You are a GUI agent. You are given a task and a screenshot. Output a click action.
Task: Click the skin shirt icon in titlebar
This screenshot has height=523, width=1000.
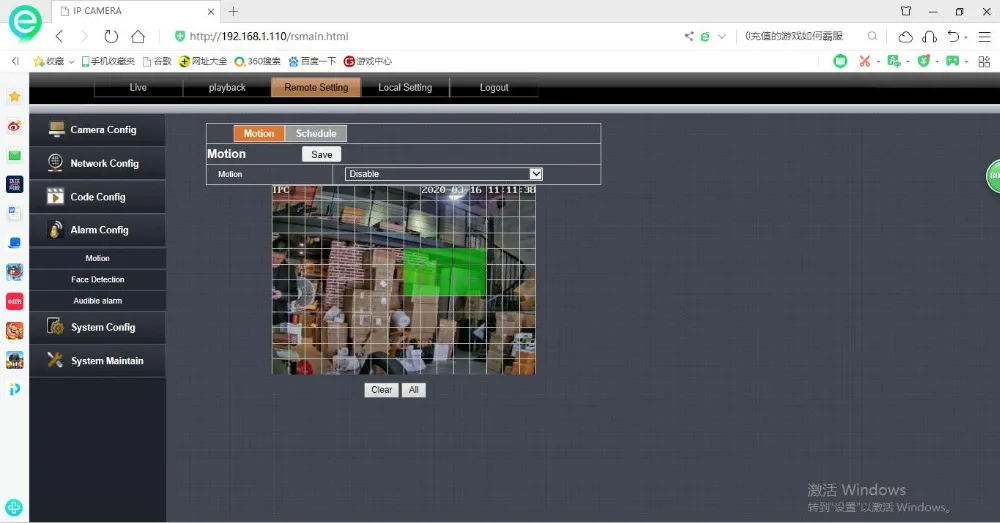pyautogui.click(x=906, y=11)
